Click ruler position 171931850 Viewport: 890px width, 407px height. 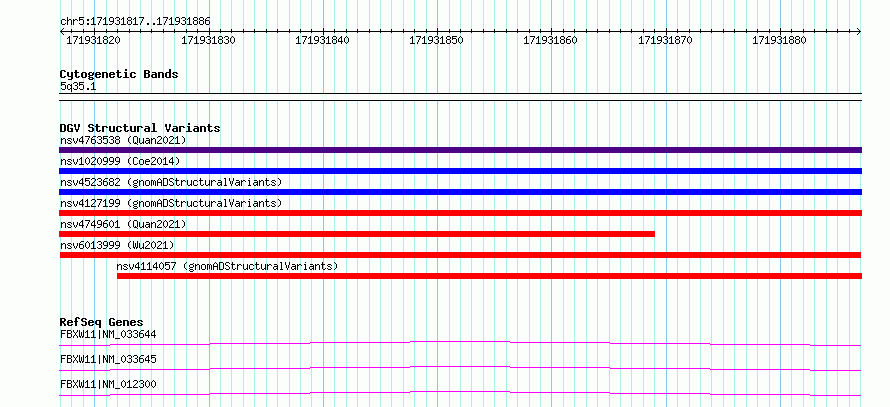[x=437, y=40]
